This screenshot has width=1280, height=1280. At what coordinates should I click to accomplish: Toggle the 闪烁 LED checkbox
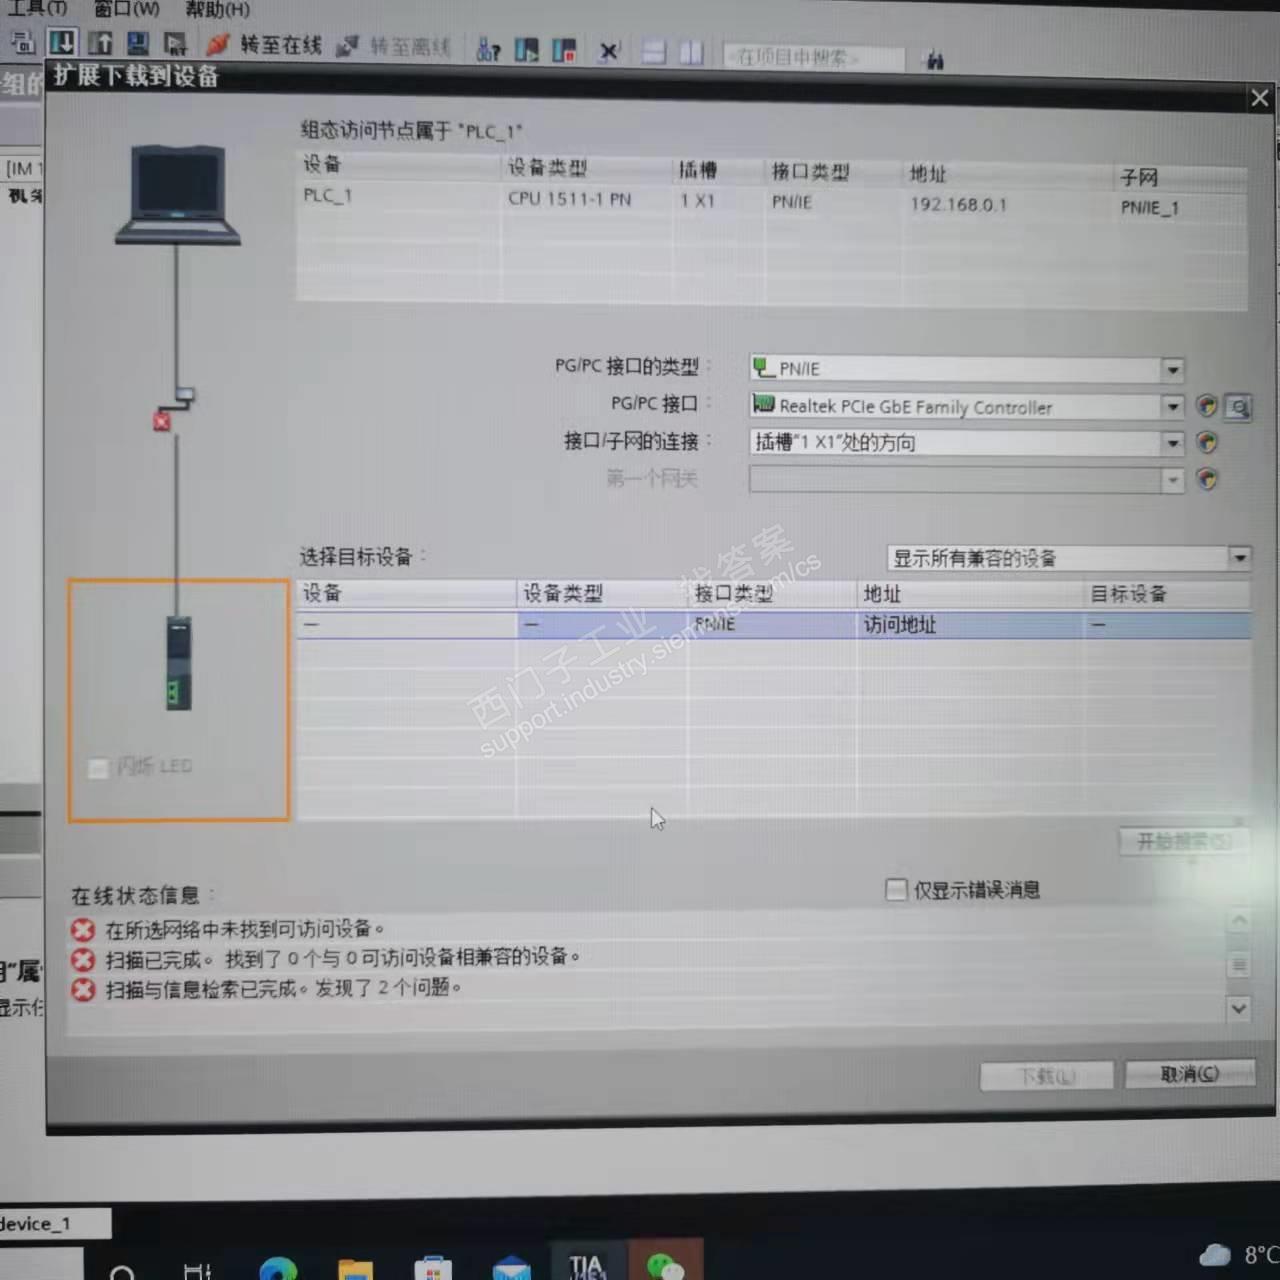point(98,768)
